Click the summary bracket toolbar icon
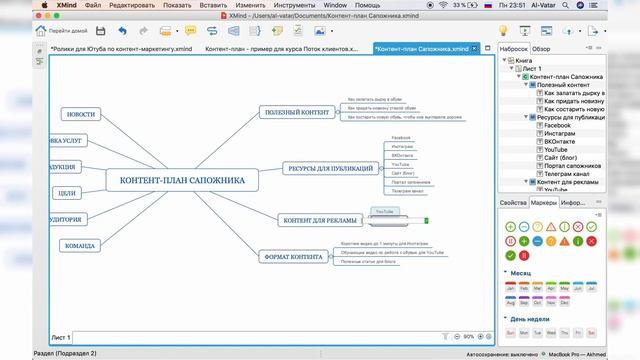 coord(255,31)
